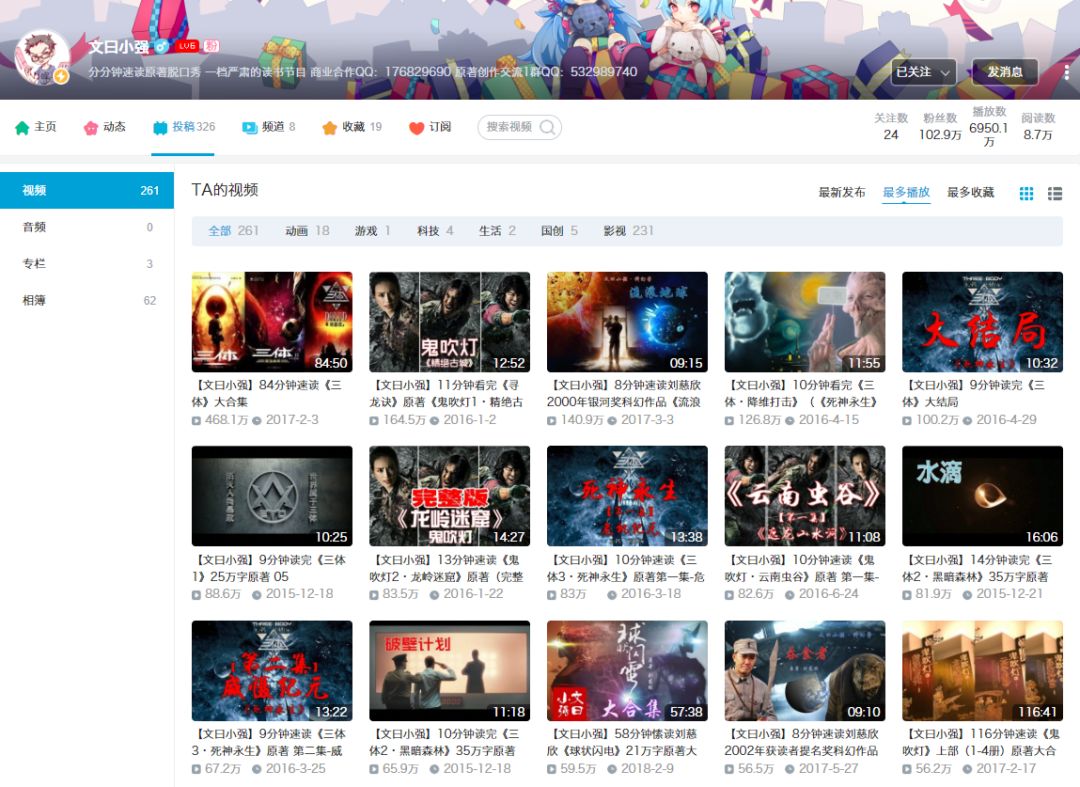This screenshot has height=787, width=1080.
Task: Click the magnifier search icon
Action: click(x=548, y=127)
